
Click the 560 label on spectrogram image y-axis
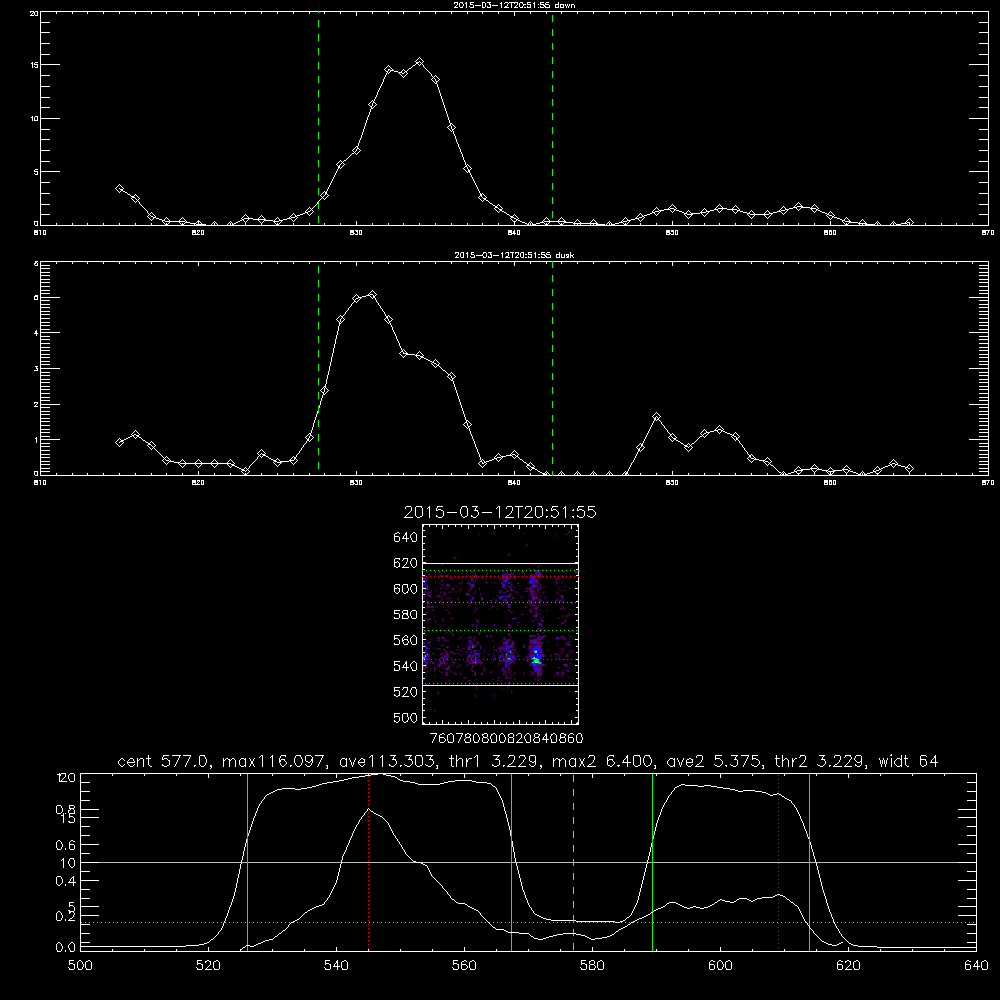click(x=406, y=640)
